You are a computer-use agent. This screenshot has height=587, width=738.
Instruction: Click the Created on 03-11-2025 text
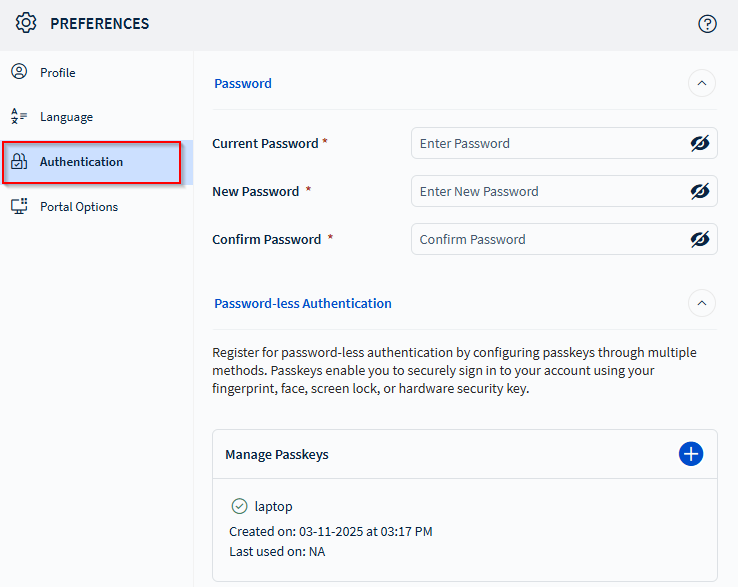tap(330, 531)
